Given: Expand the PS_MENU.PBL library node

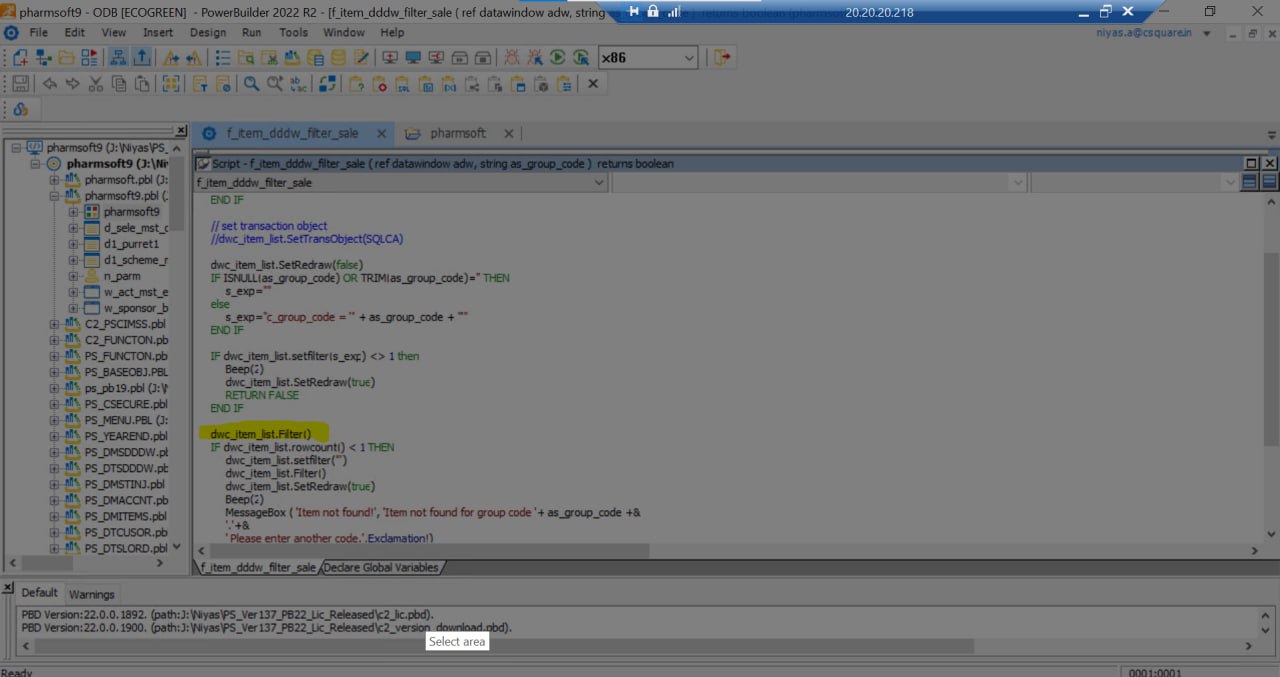Looking at the screenshot, I should click(x=55, y=420).
